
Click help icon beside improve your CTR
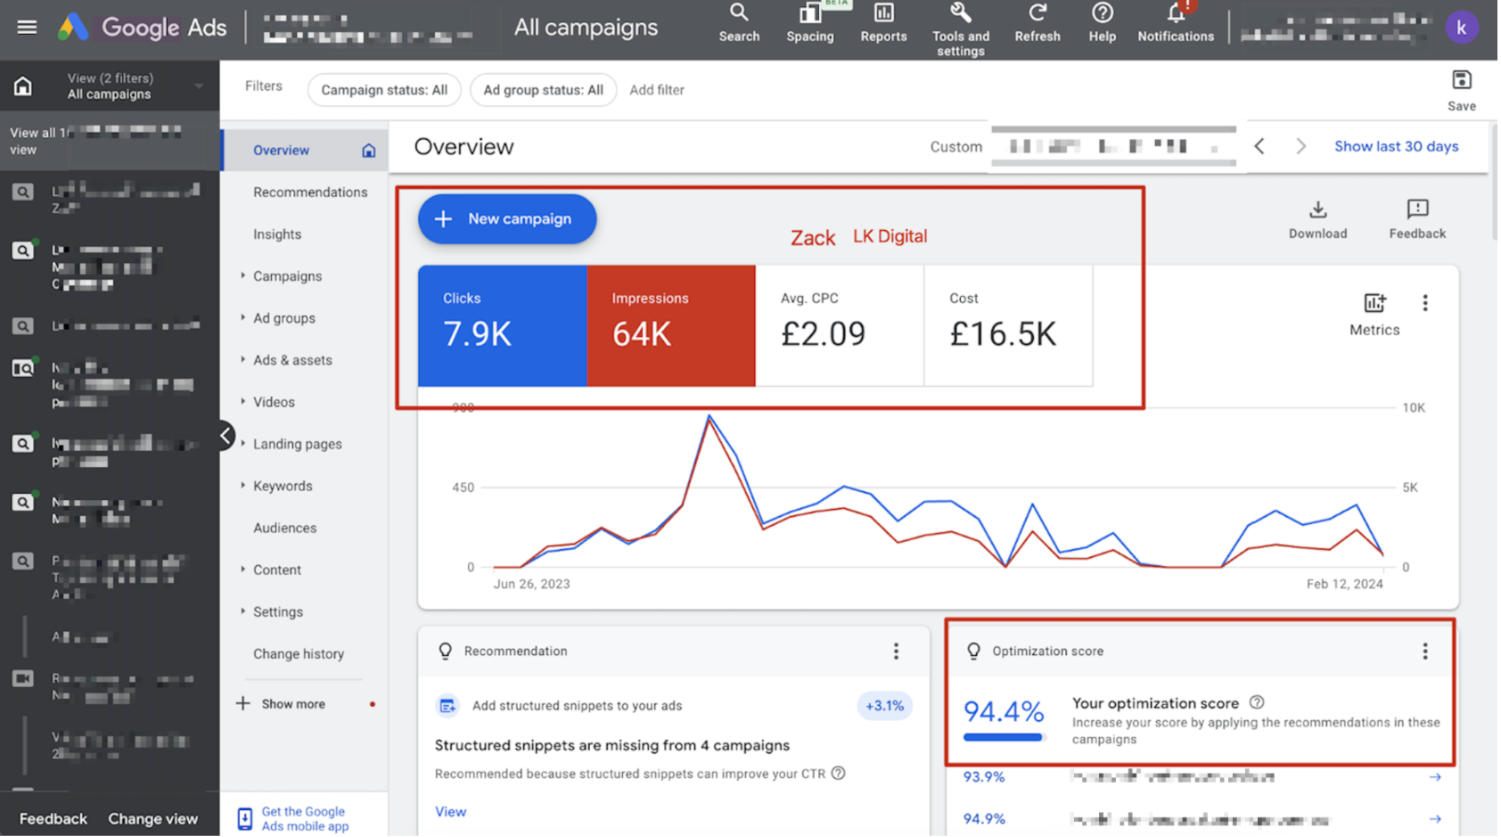(838, 773)
